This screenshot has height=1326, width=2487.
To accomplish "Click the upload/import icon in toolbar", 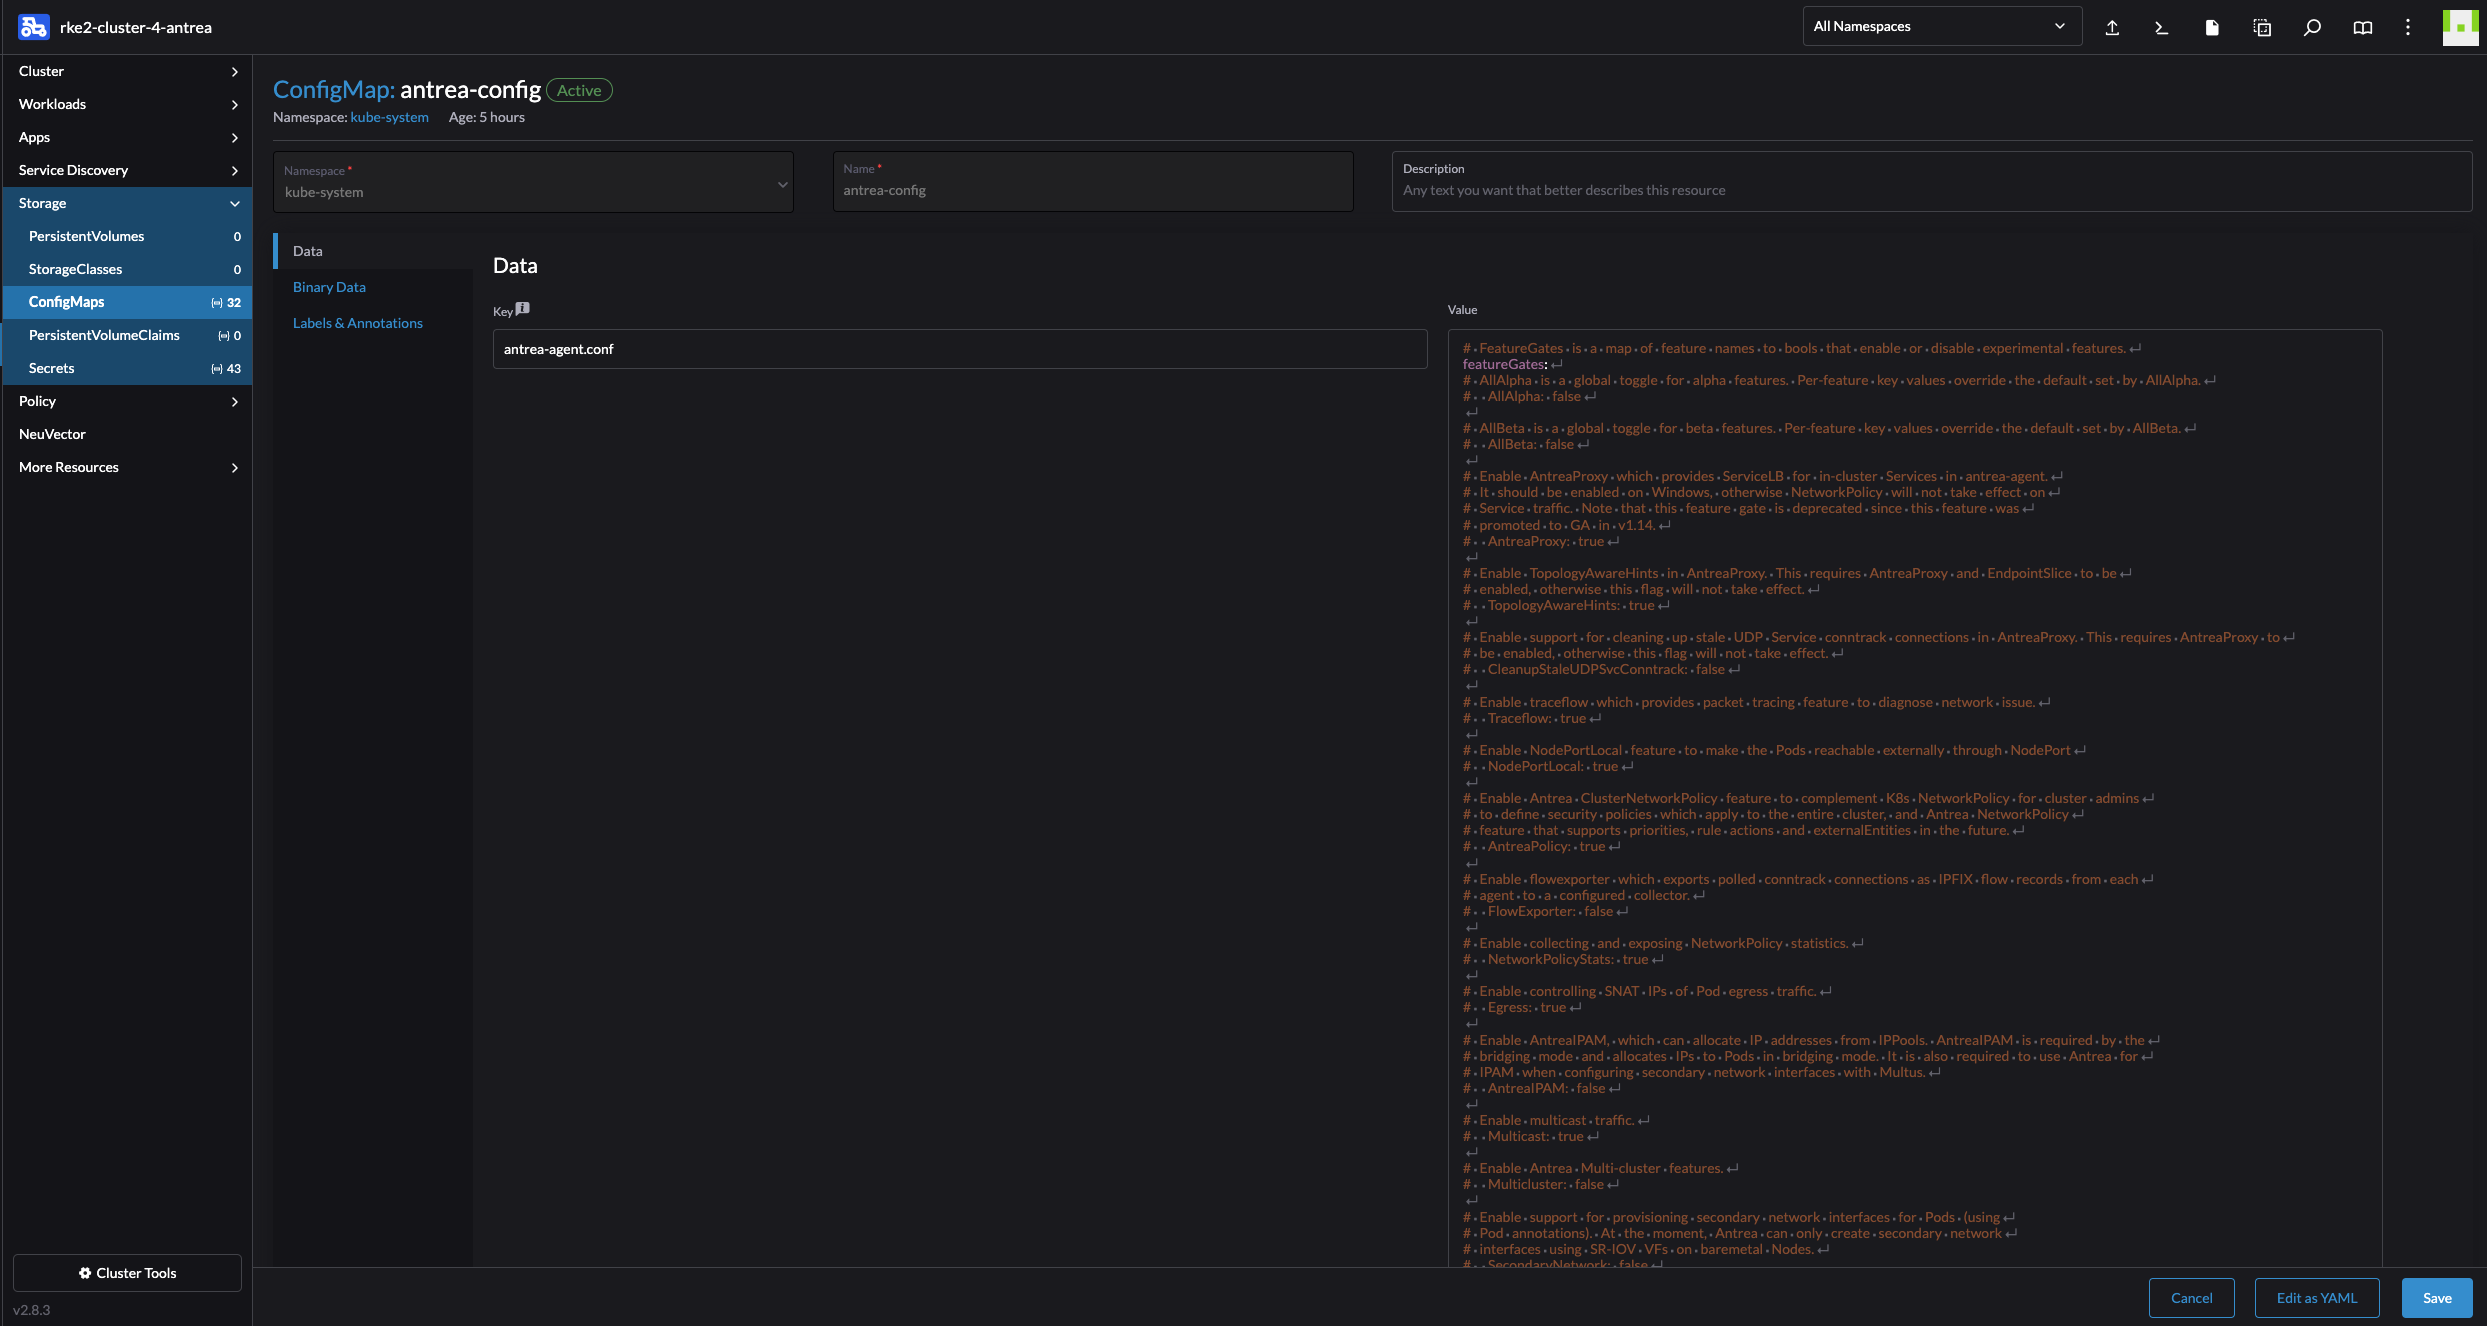I will tap(2112, 26).
